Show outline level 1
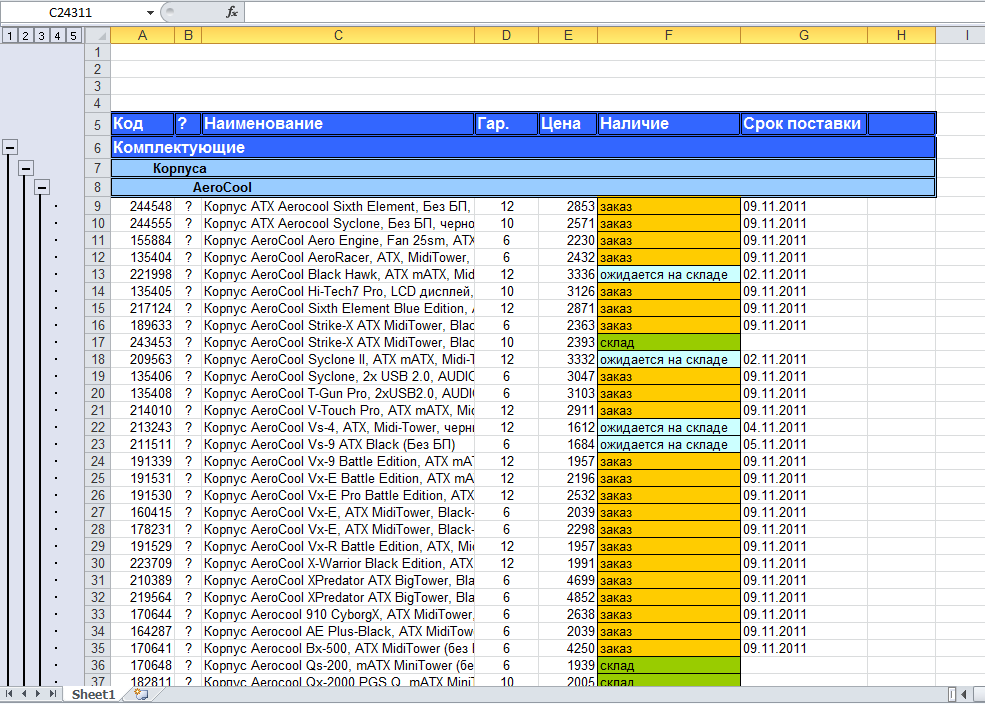 10,36
